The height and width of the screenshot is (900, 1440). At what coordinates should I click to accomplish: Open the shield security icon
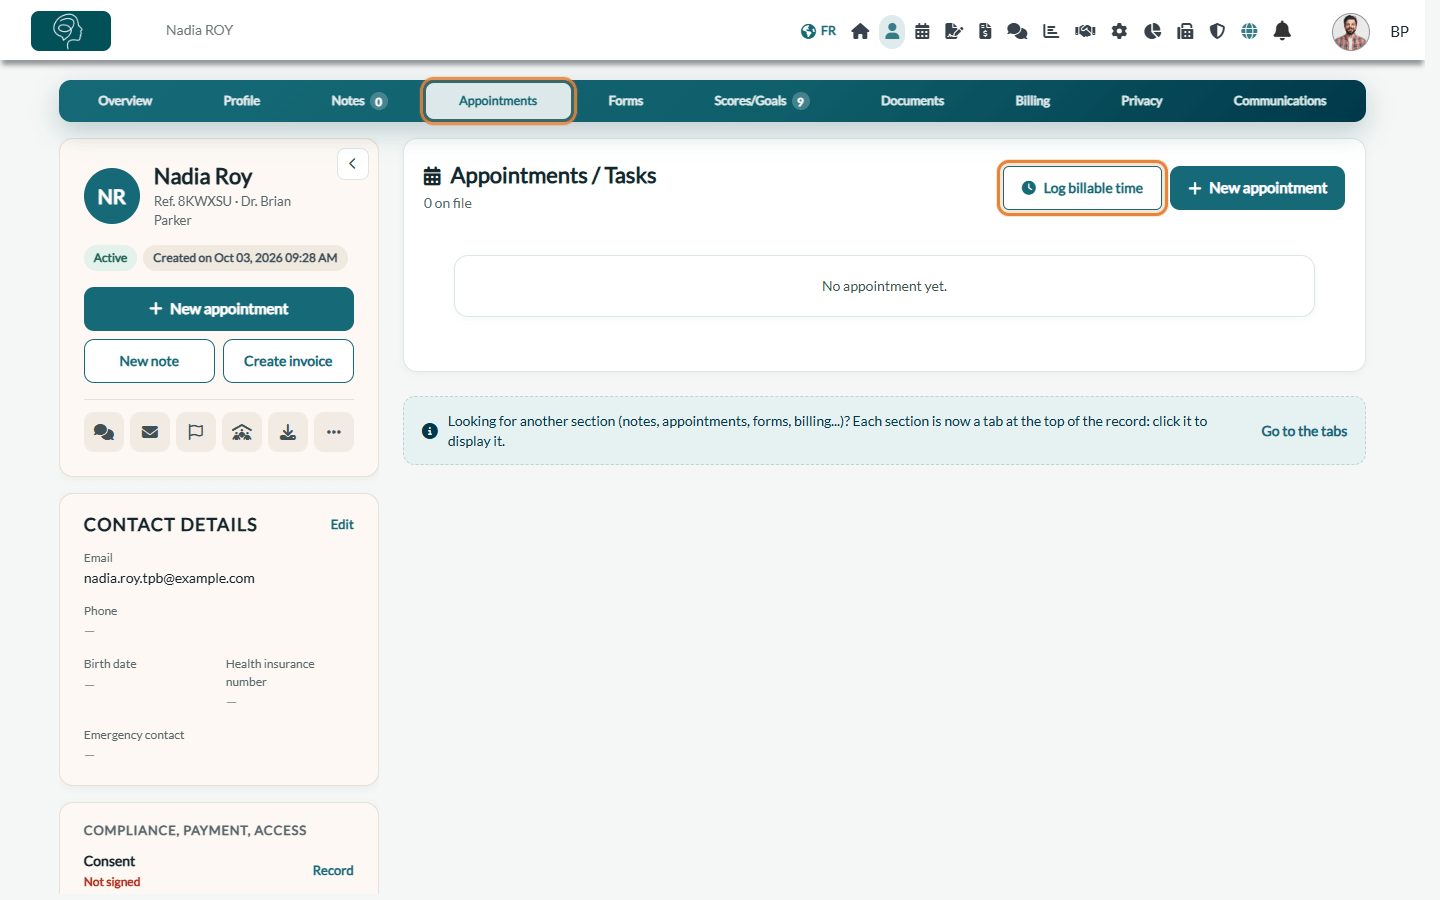pos(1217,31)
